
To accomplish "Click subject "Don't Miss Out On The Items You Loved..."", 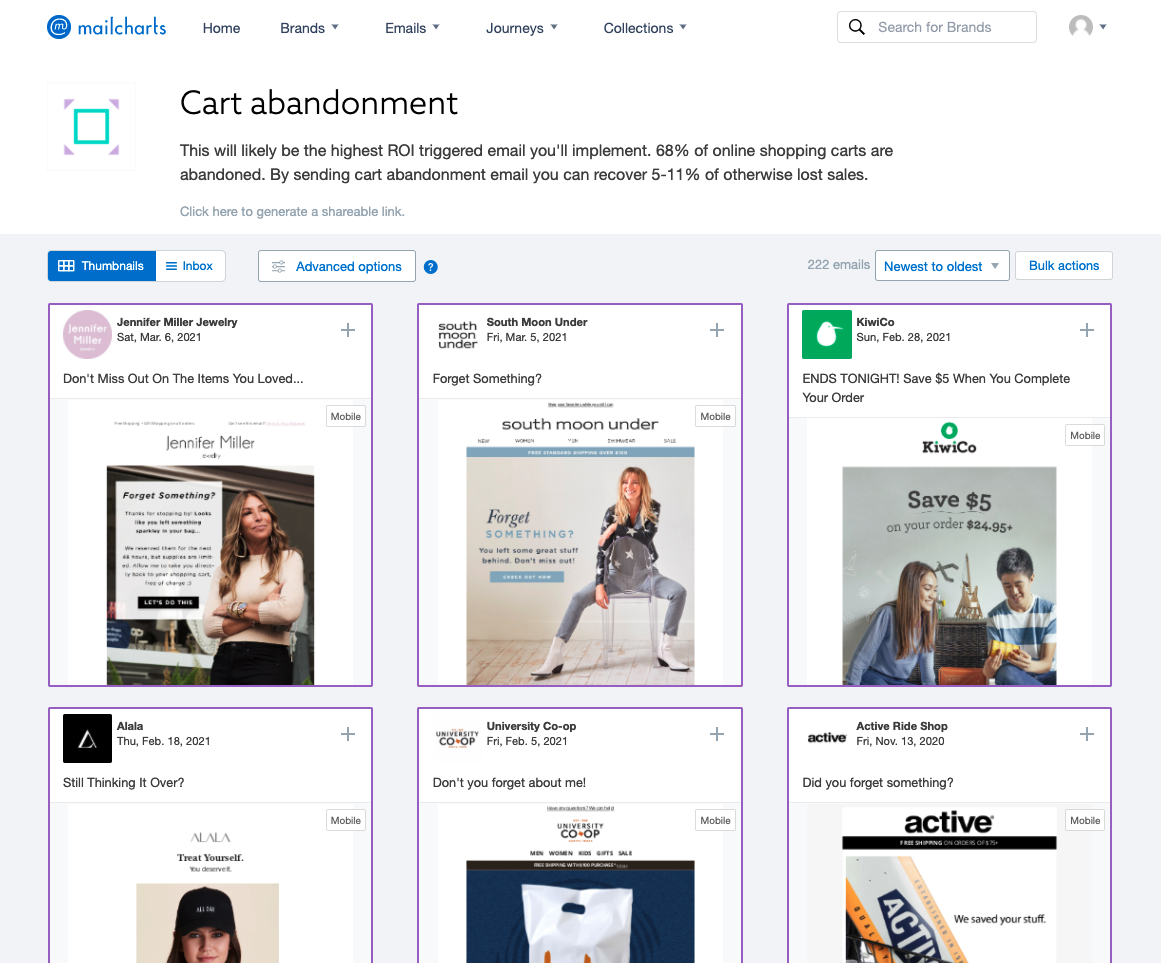I will coord(183,378).
